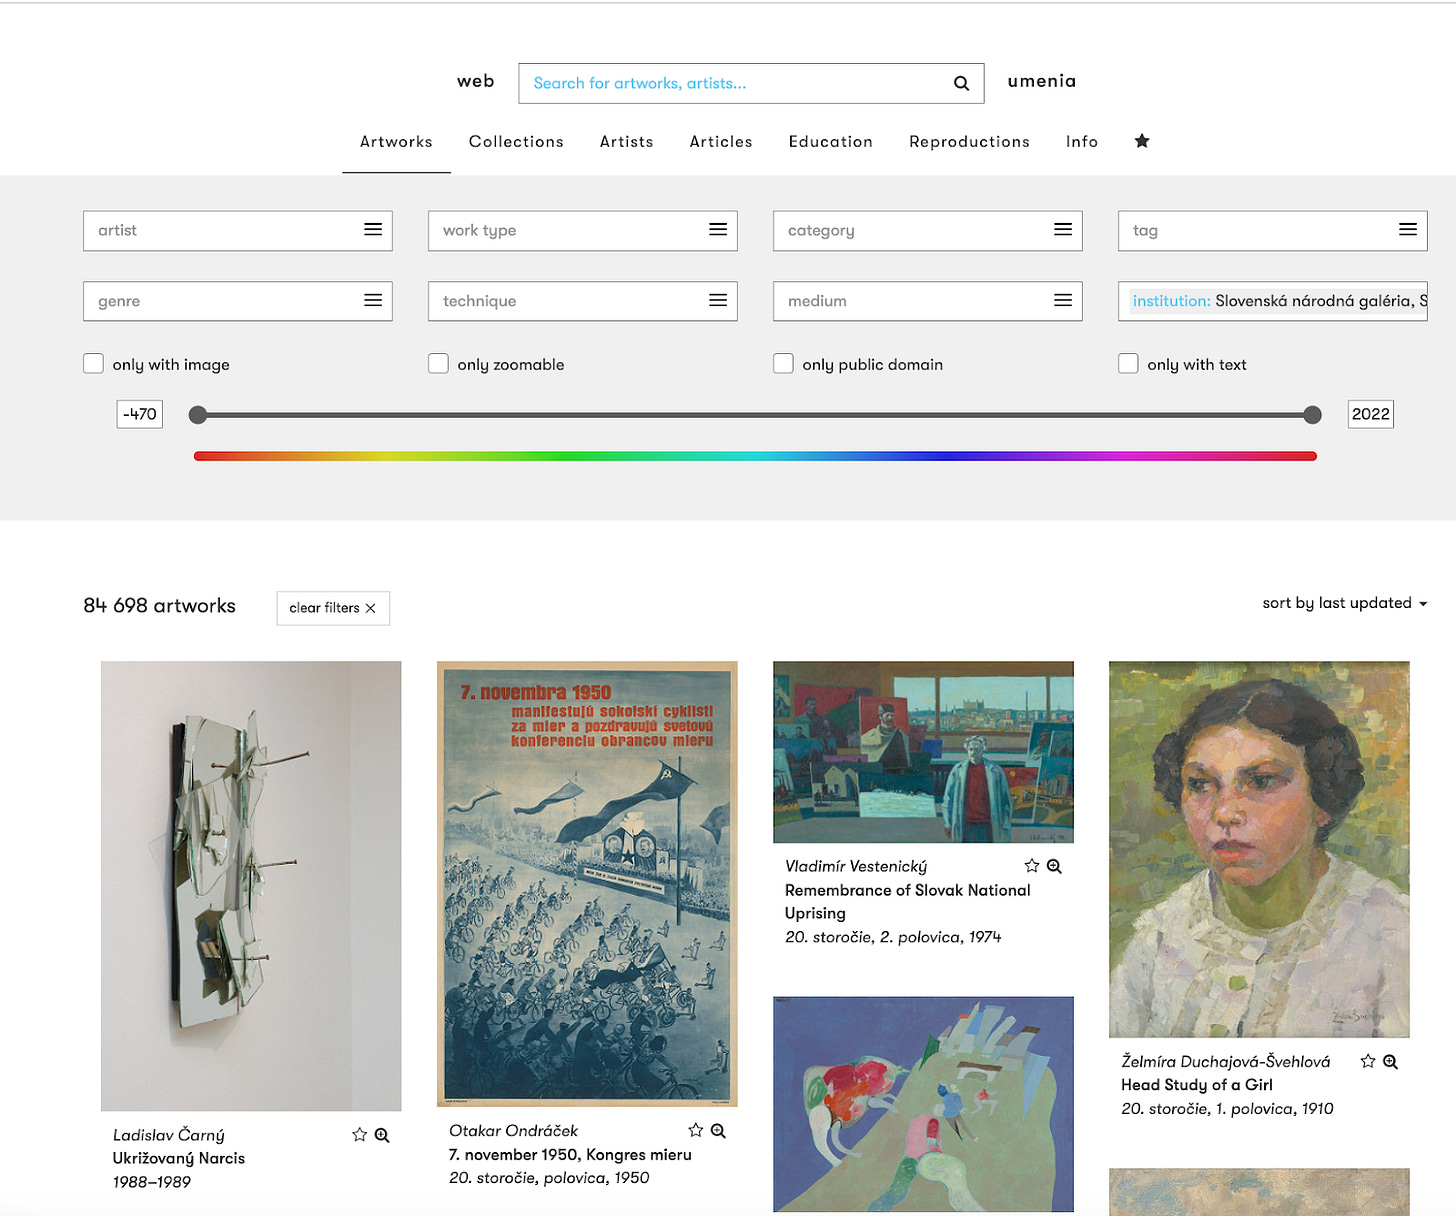Expand the tag filter dropdown
Screen dimensions: 1456x1216
[1273, 231]
